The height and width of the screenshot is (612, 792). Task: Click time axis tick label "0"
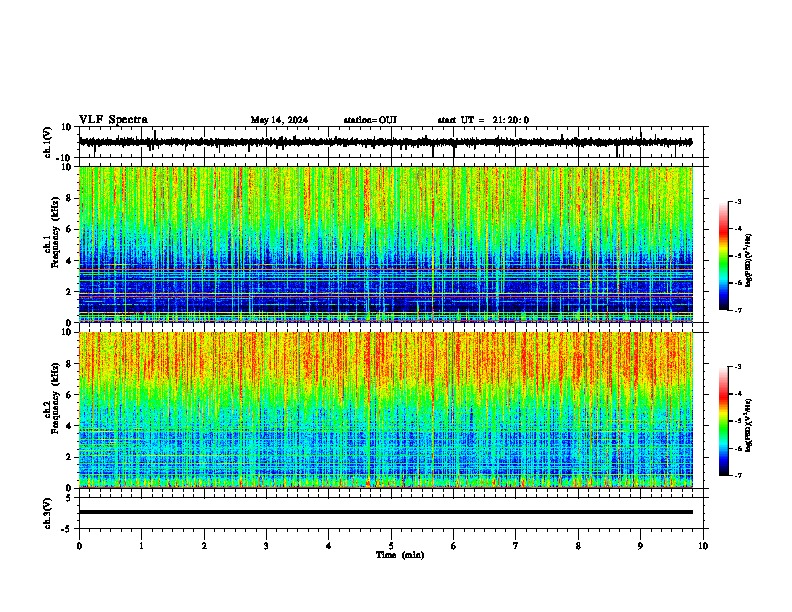pyautogui.click(x=79, y=546)
